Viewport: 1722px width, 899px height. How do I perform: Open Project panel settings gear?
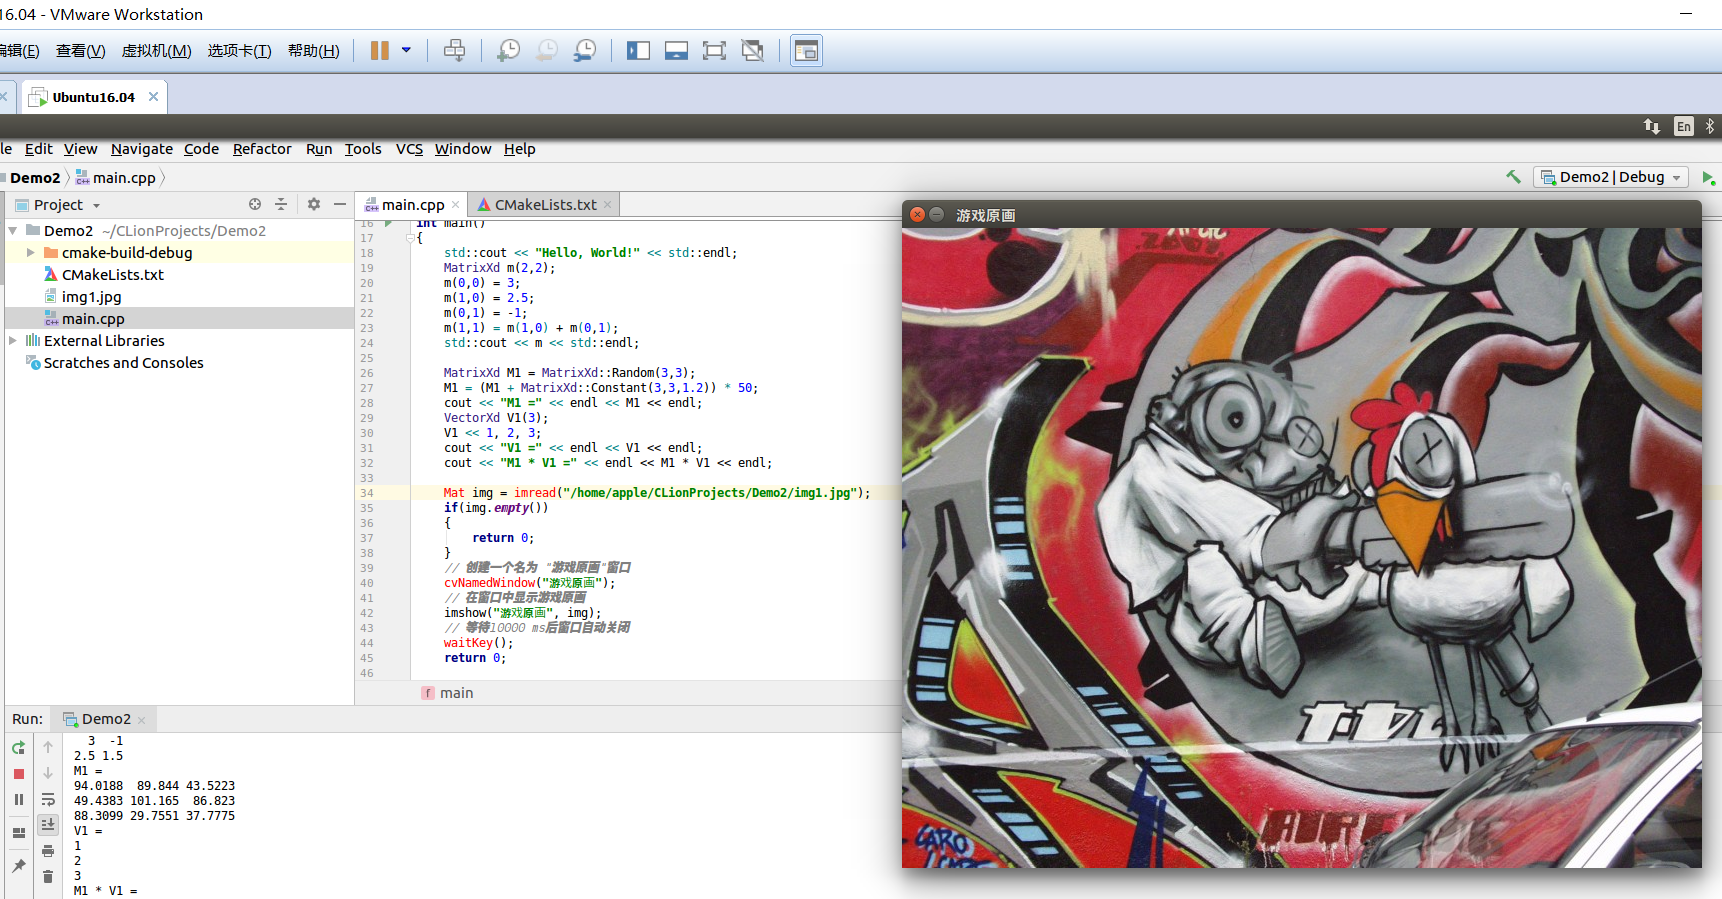314,204
